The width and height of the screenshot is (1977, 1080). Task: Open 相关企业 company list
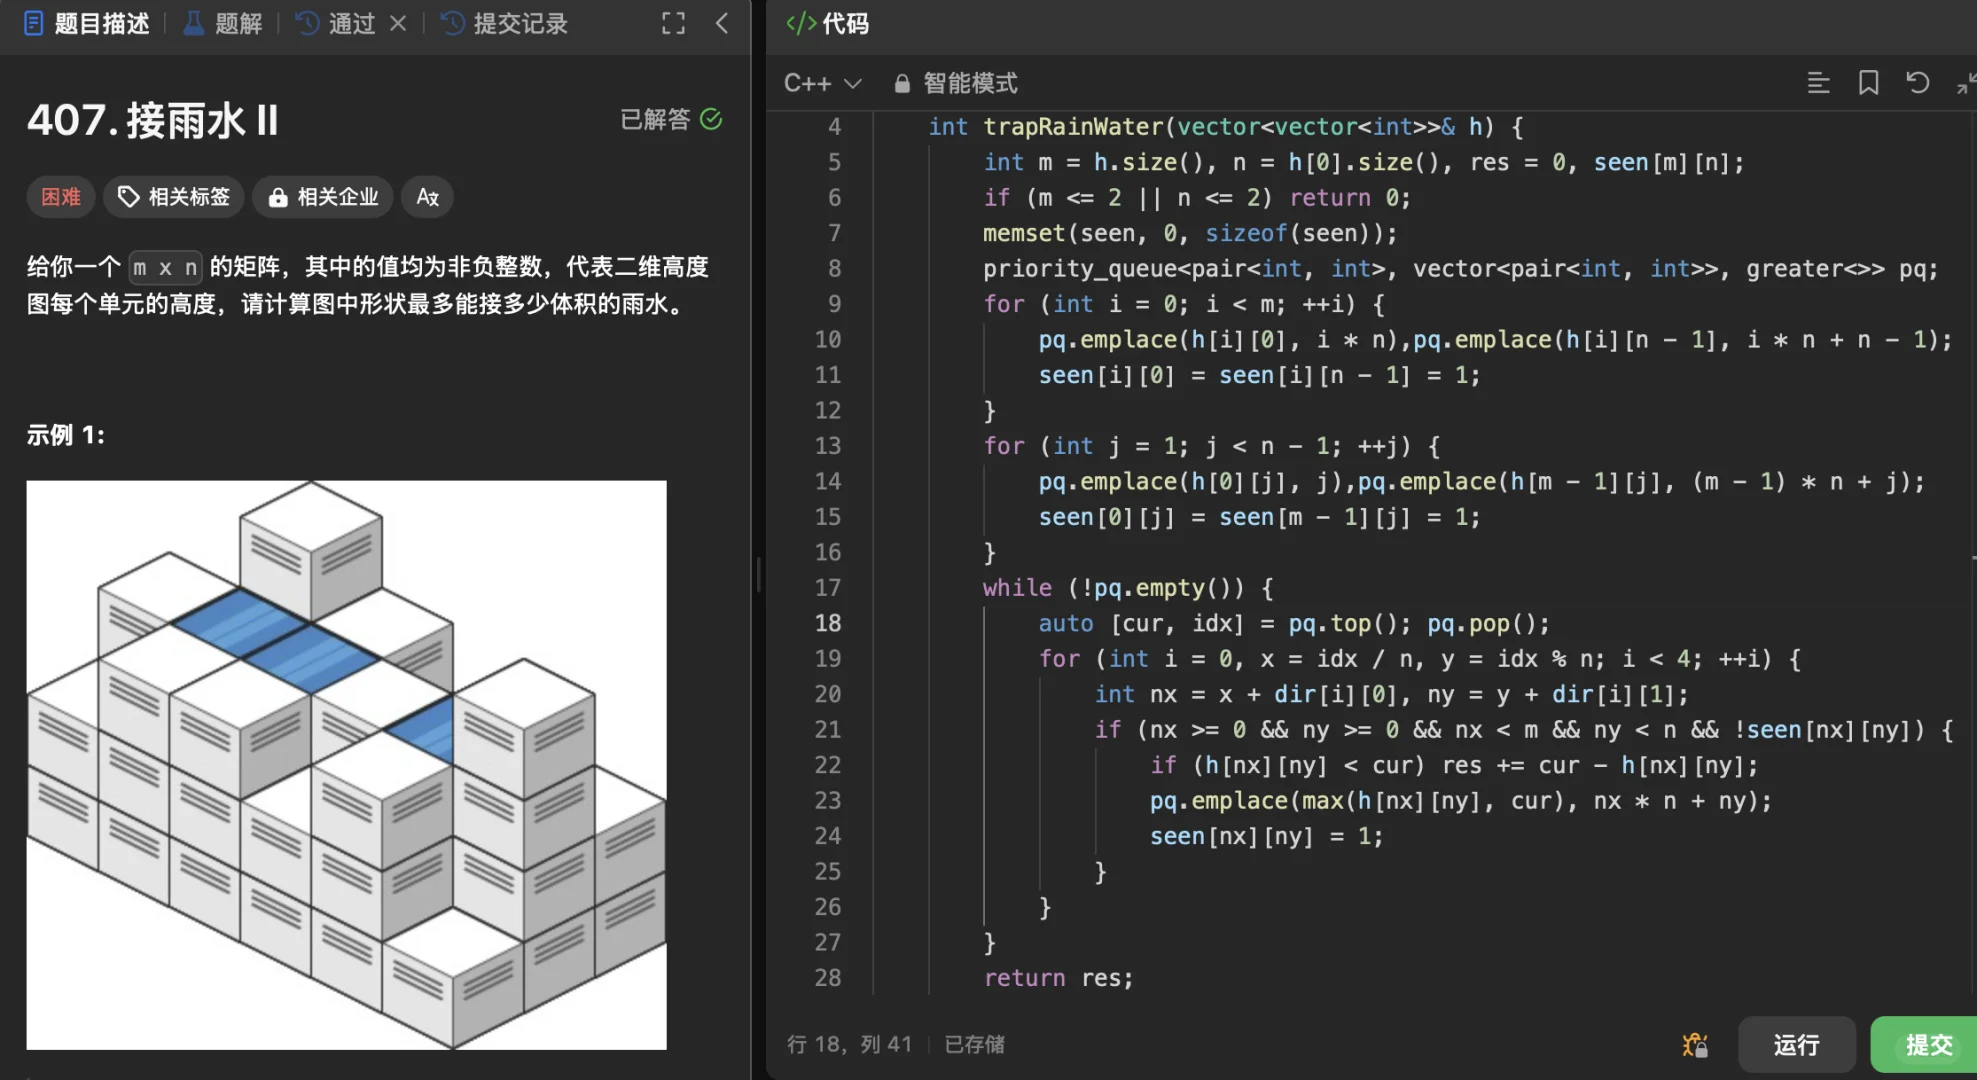[324, 197]
